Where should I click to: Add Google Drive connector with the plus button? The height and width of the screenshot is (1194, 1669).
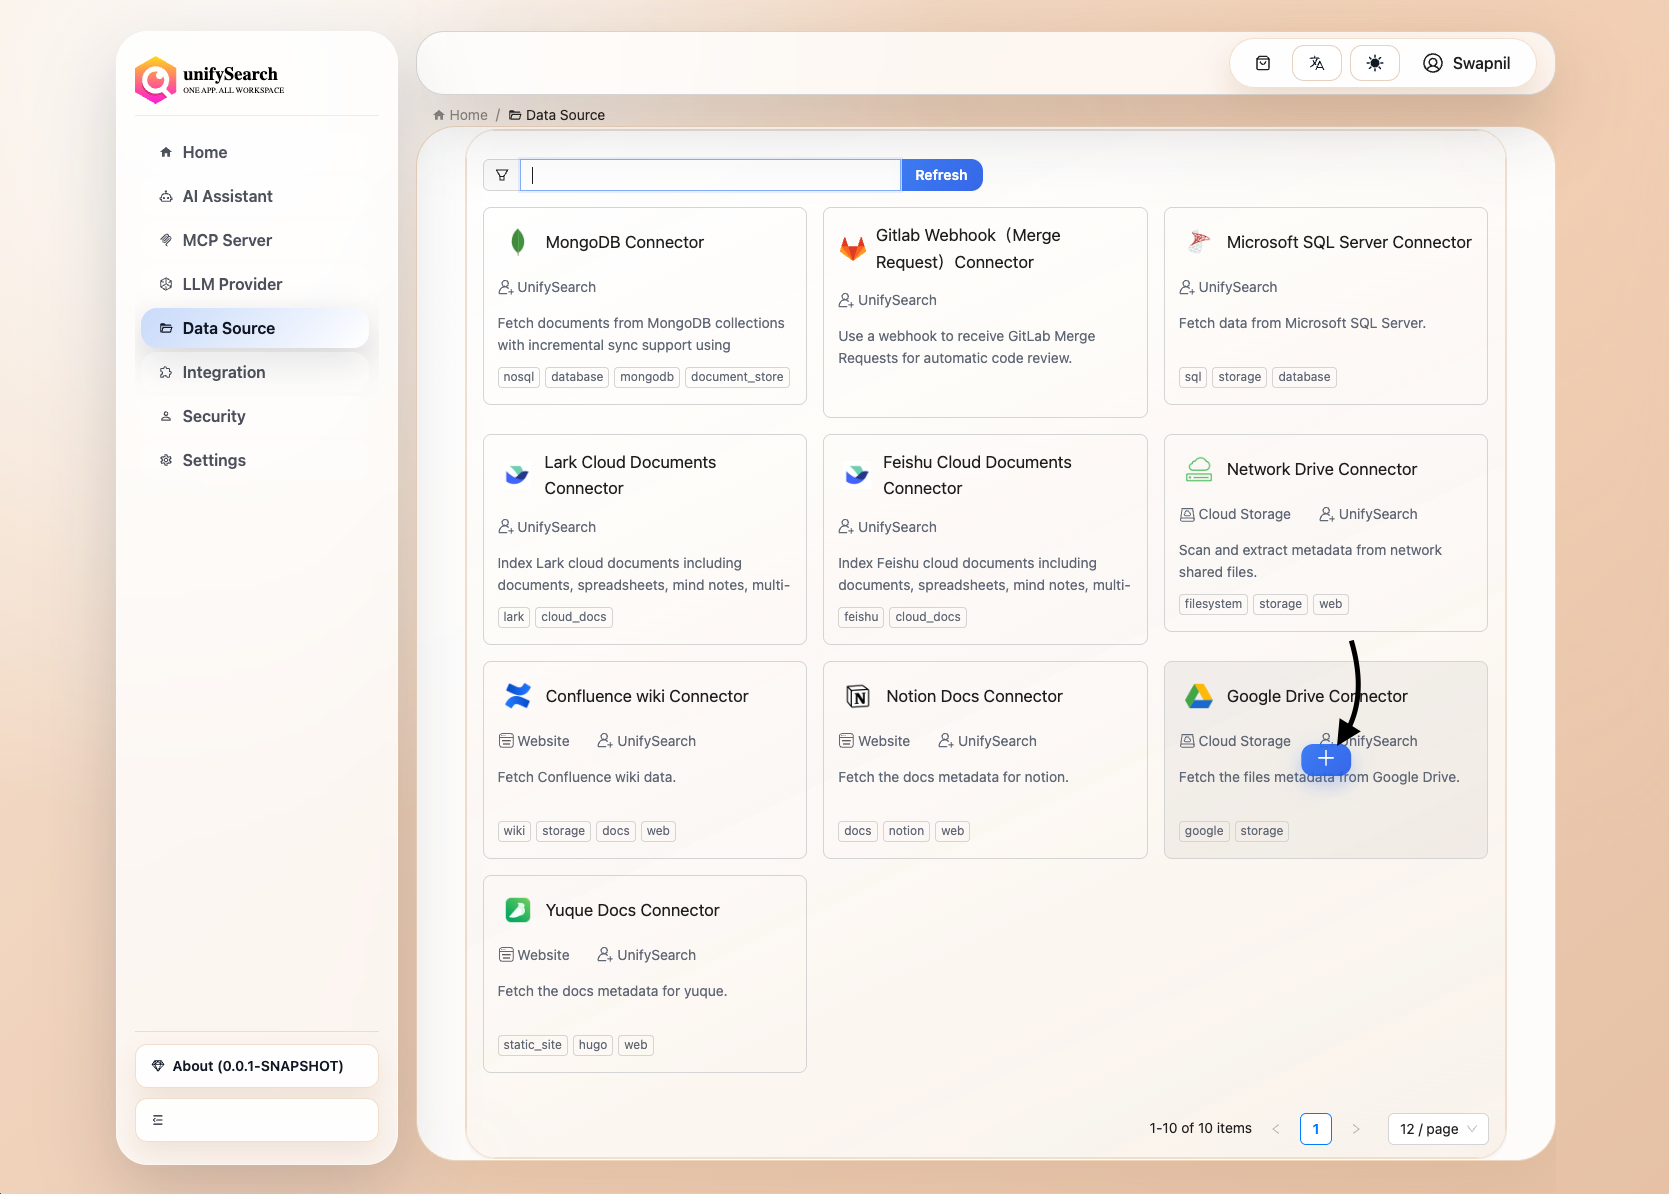click(1325, 760)
